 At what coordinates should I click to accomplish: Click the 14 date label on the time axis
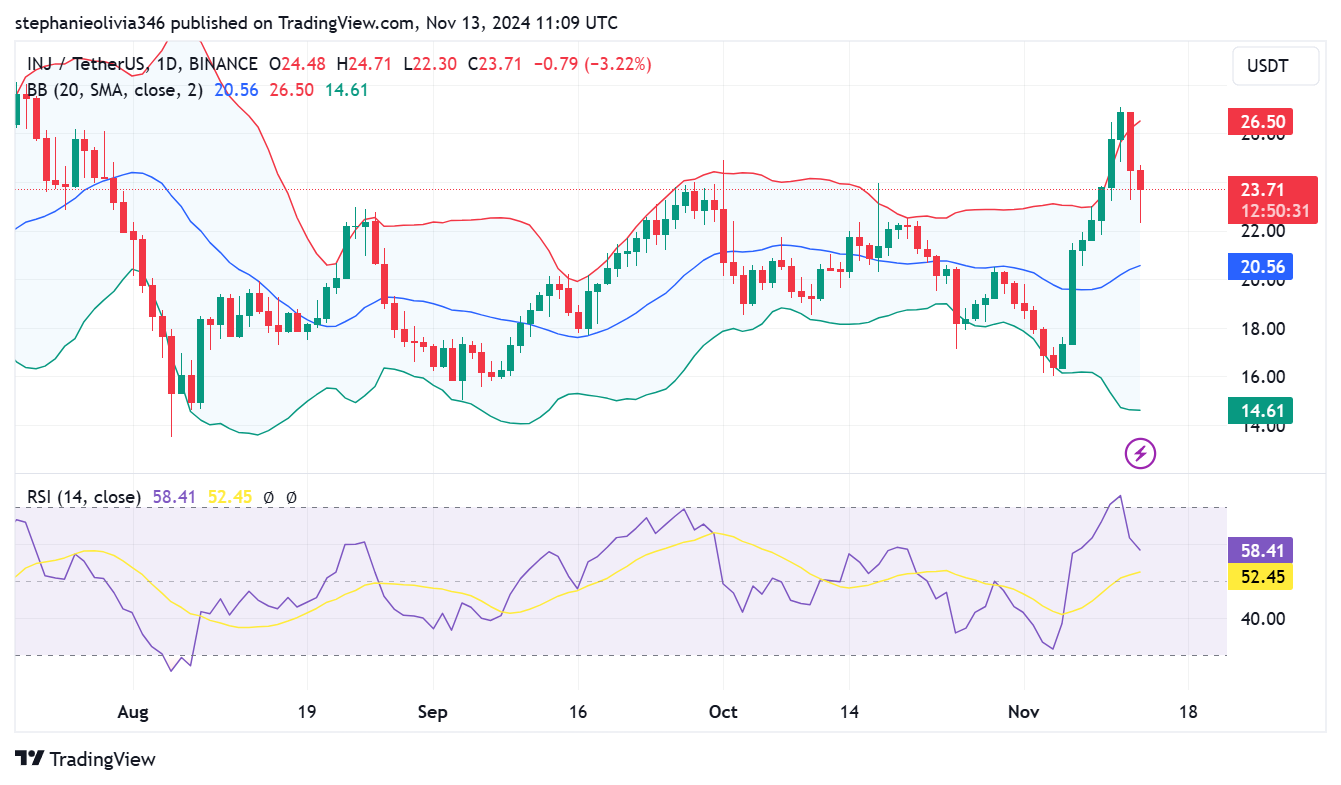[x=848, y=712]
